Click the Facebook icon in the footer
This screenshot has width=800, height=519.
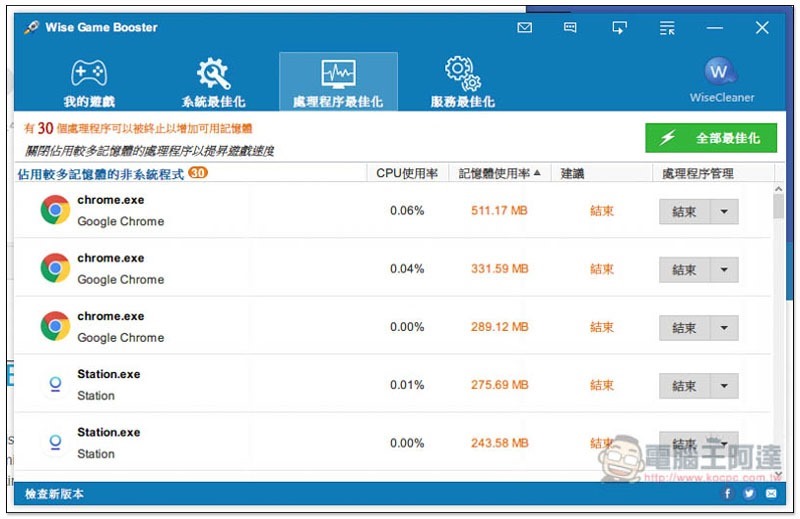click(727, 494)
